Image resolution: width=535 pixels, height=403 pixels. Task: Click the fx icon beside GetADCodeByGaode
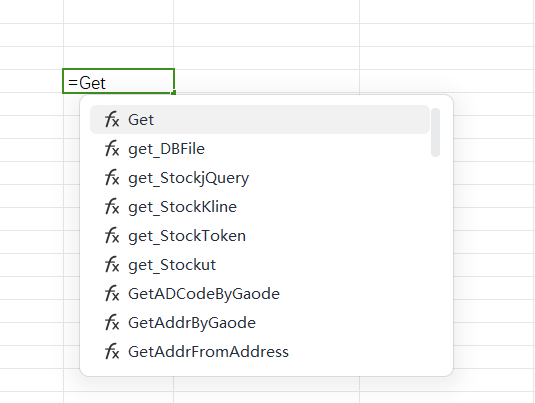[112, 293]
